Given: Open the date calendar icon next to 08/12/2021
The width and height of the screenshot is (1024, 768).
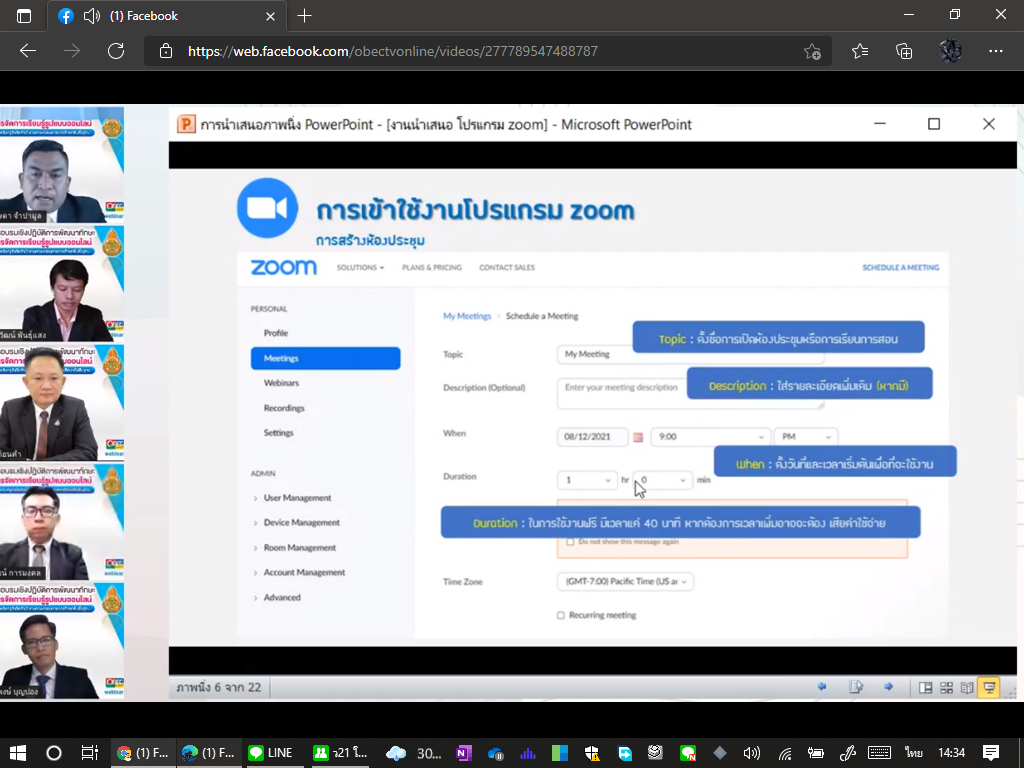Looking at the screenshot, I should (638, 437).
